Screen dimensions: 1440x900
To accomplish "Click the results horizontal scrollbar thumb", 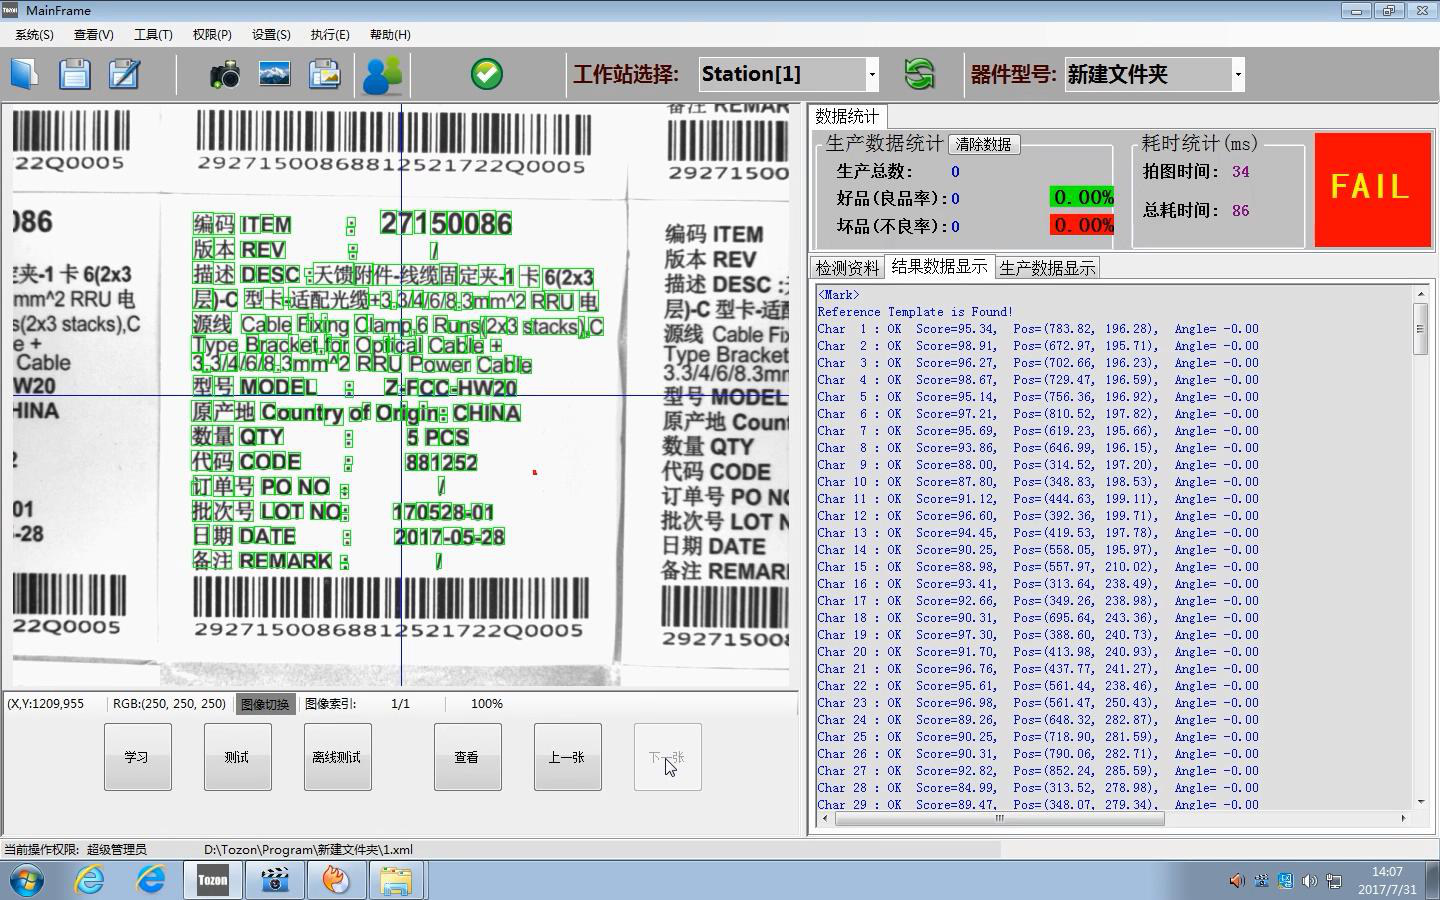I will pyautogui.click(x=999, y=818).
